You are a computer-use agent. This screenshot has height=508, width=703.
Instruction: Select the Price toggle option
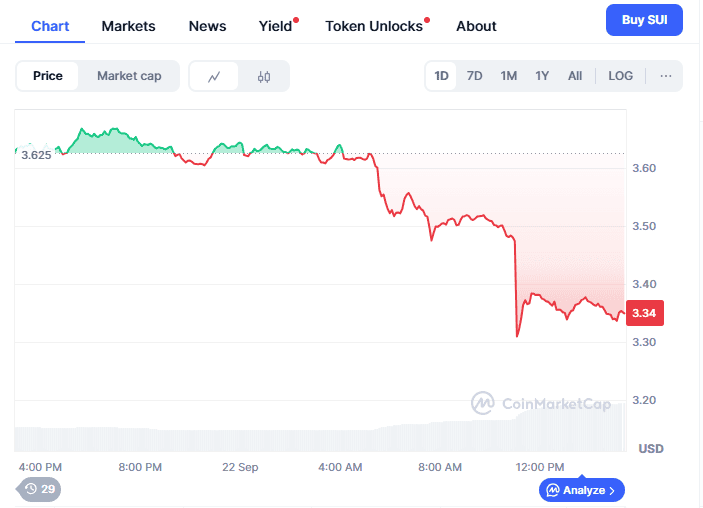(48, 76)
